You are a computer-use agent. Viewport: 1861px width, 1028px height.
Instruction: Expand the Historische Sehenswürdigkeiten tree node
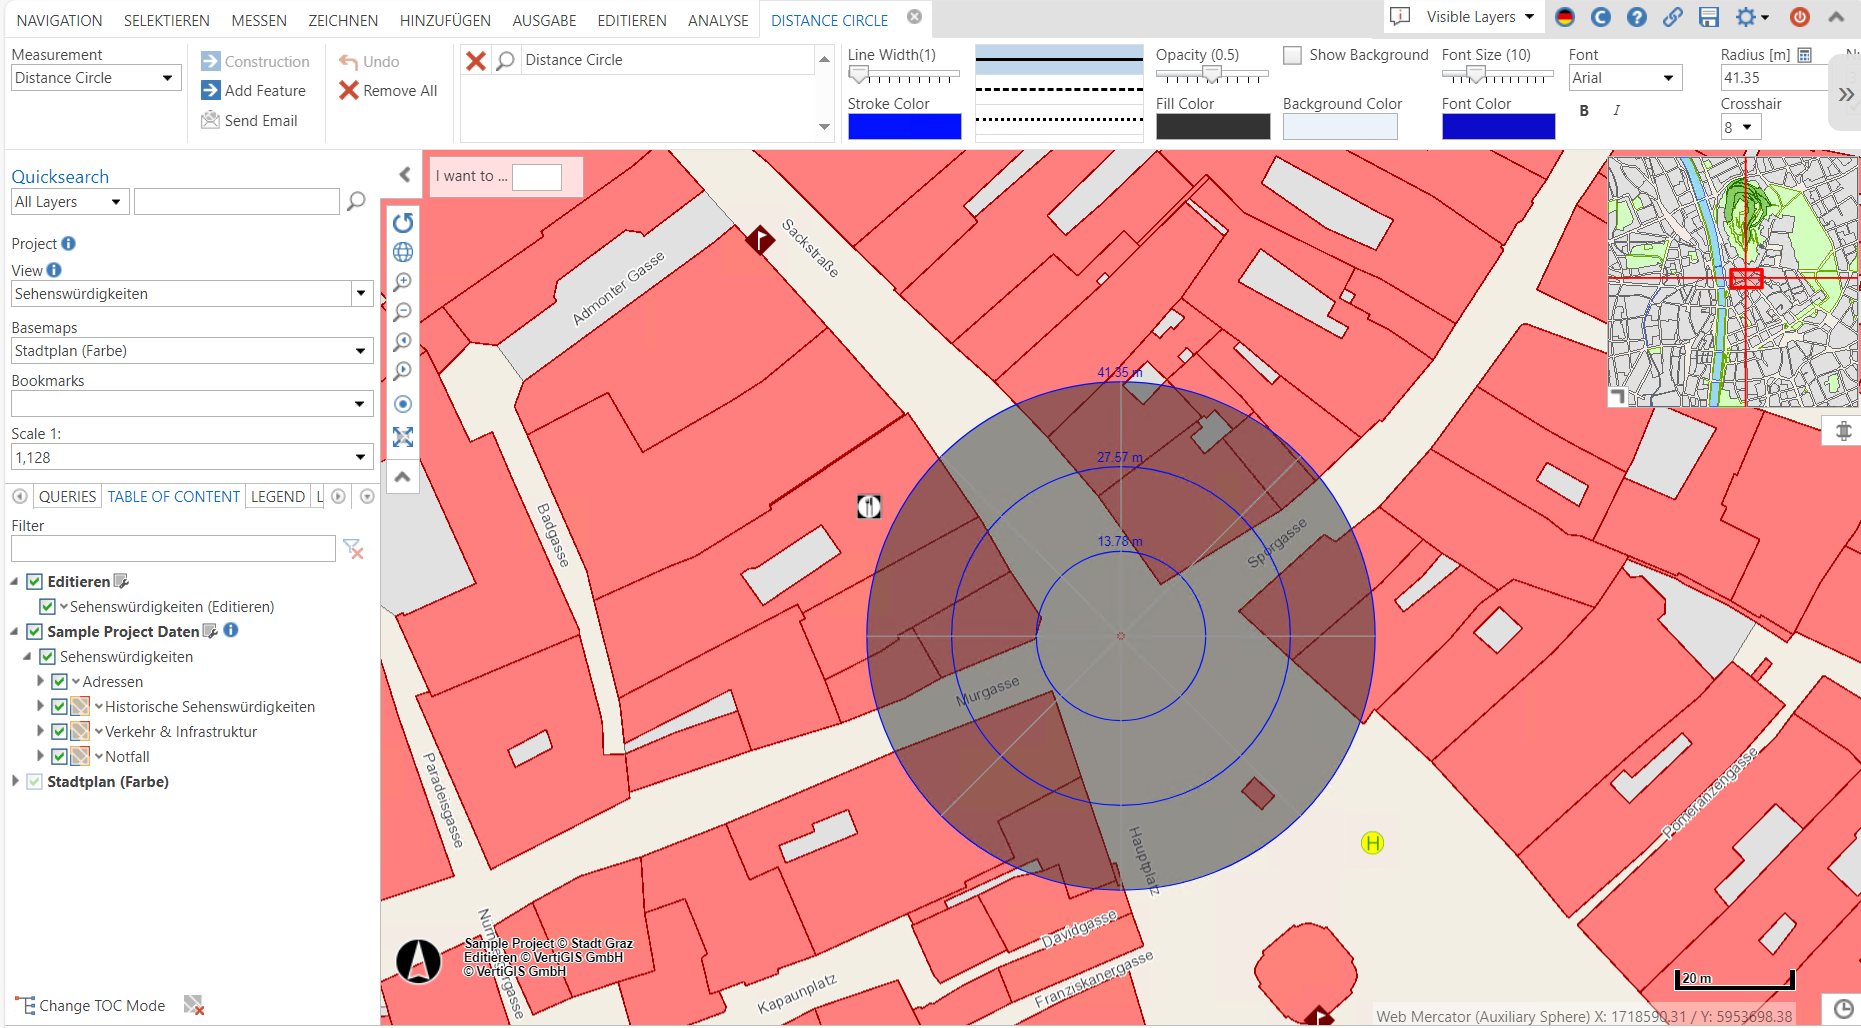[39, 706]
